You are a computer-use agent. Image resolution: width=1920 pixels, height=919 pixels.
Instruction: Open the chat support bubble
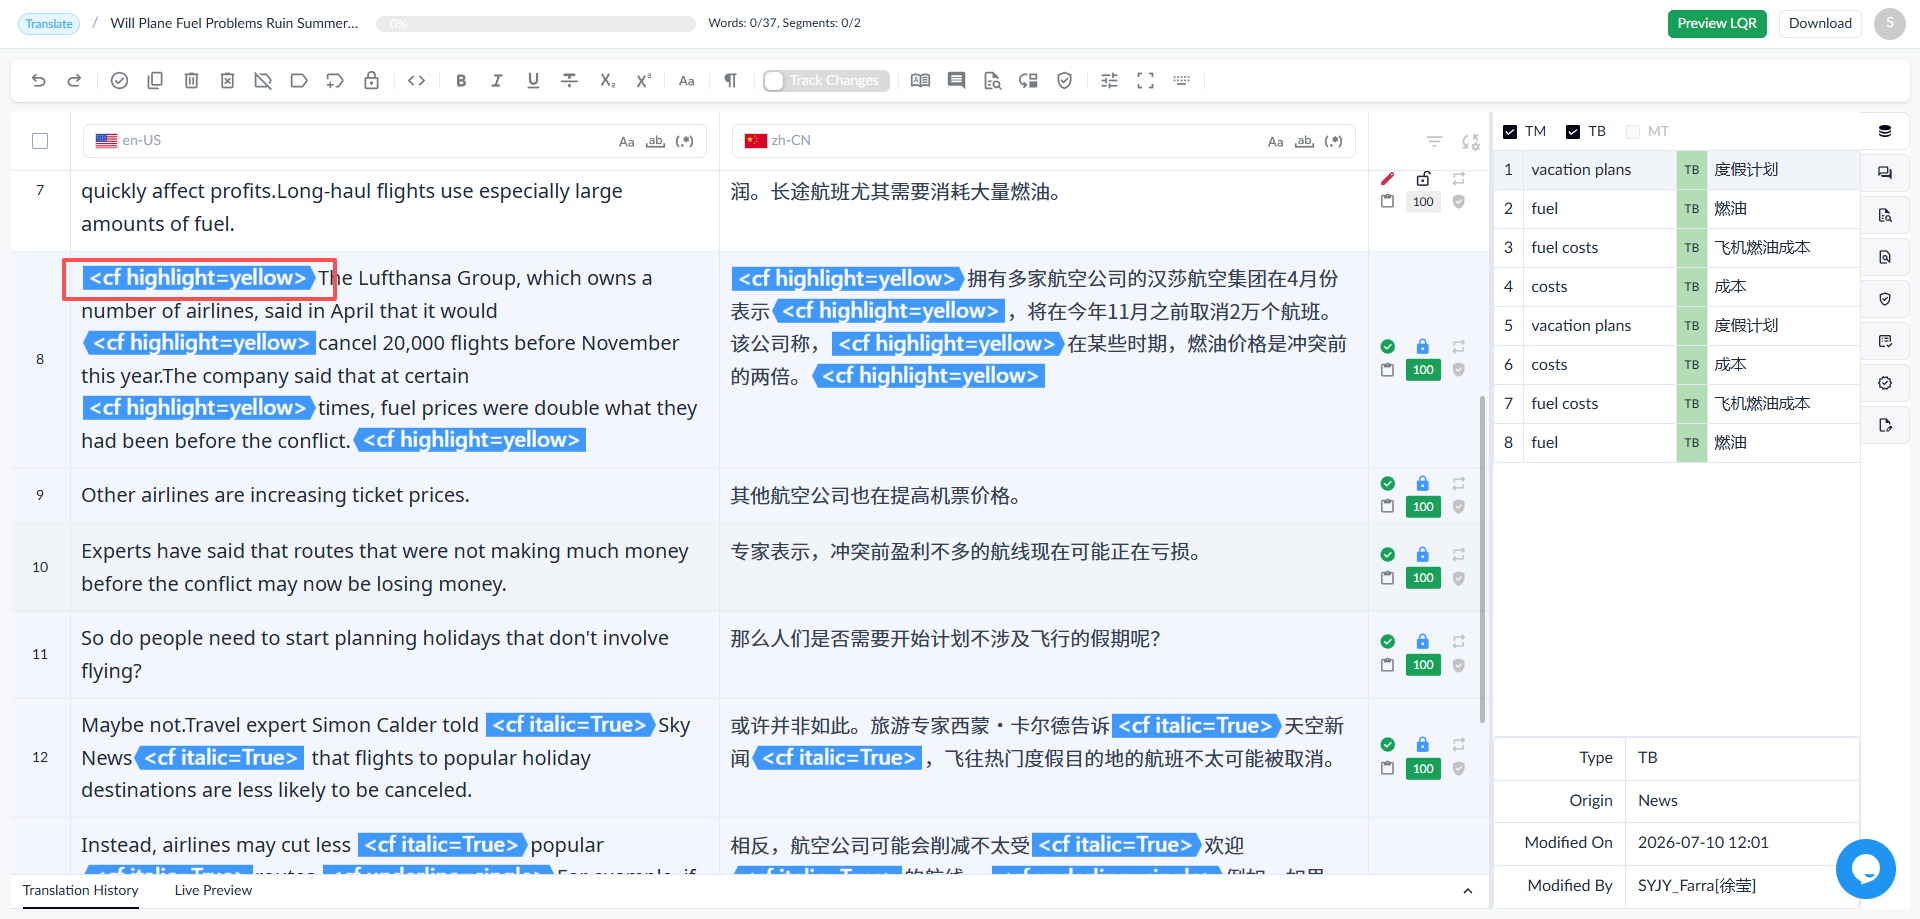click(1866, 869)
